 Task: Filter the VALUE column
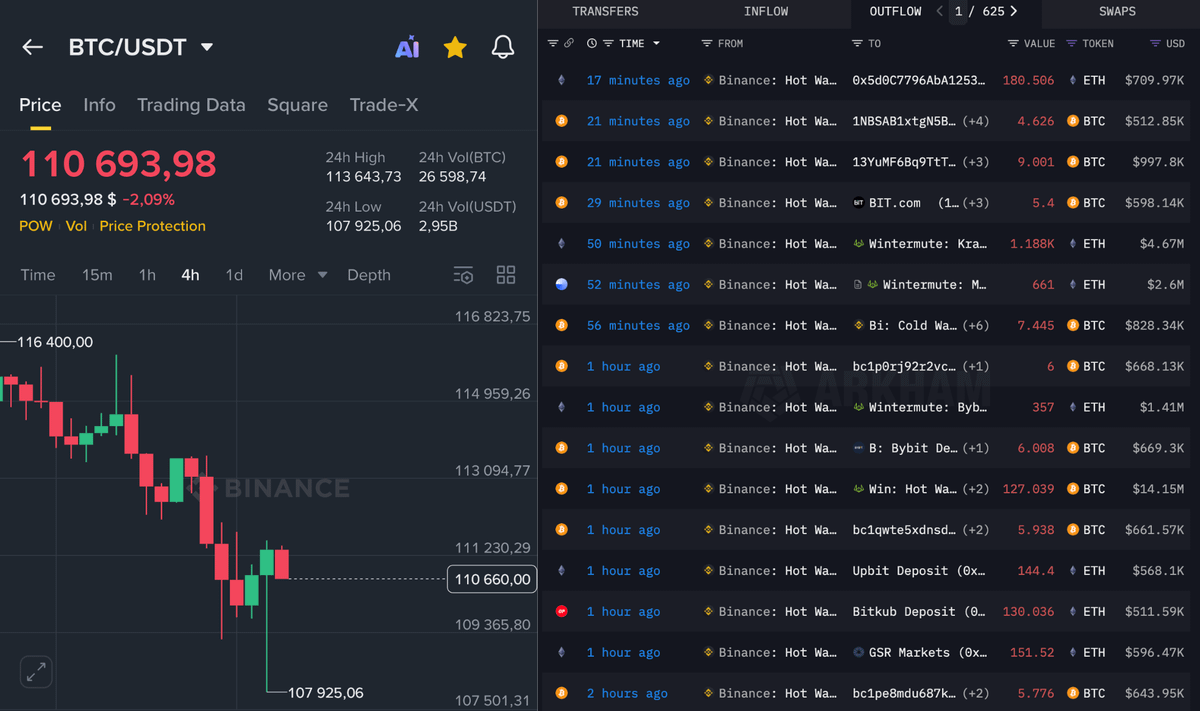1014,44
